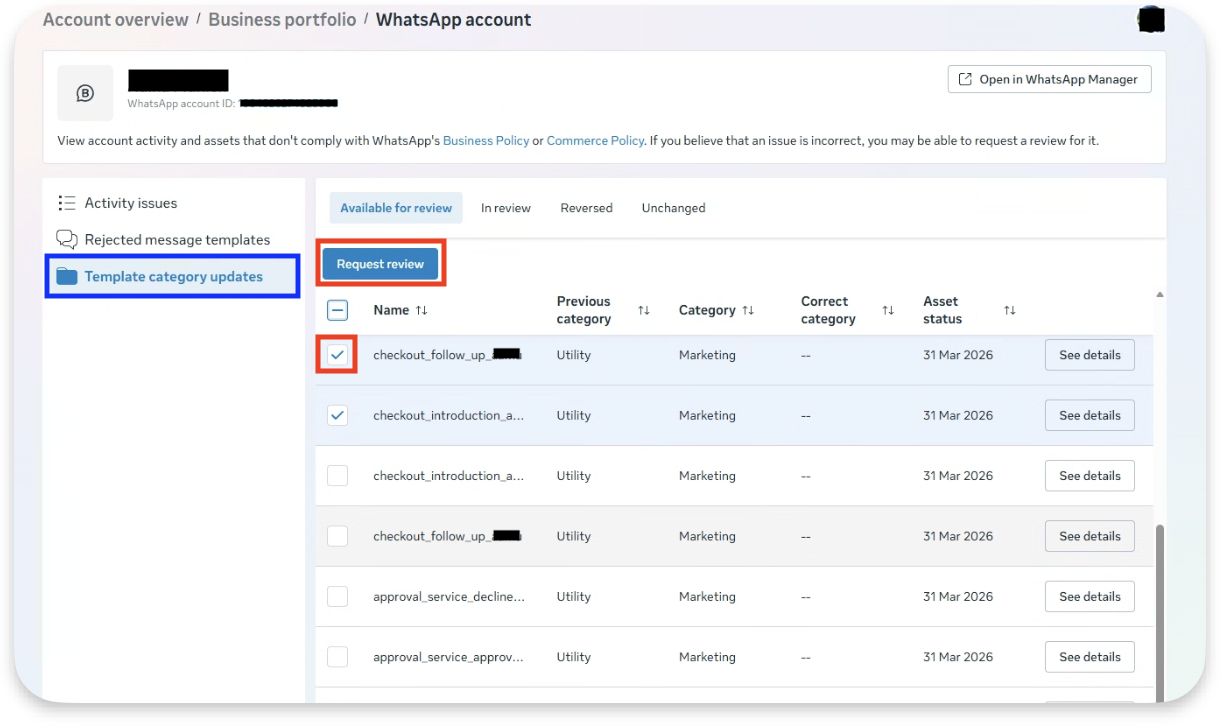Switch to the Available for review tab
The width and height of the screenshot is (1220, 727).
[x=396, y=208]
